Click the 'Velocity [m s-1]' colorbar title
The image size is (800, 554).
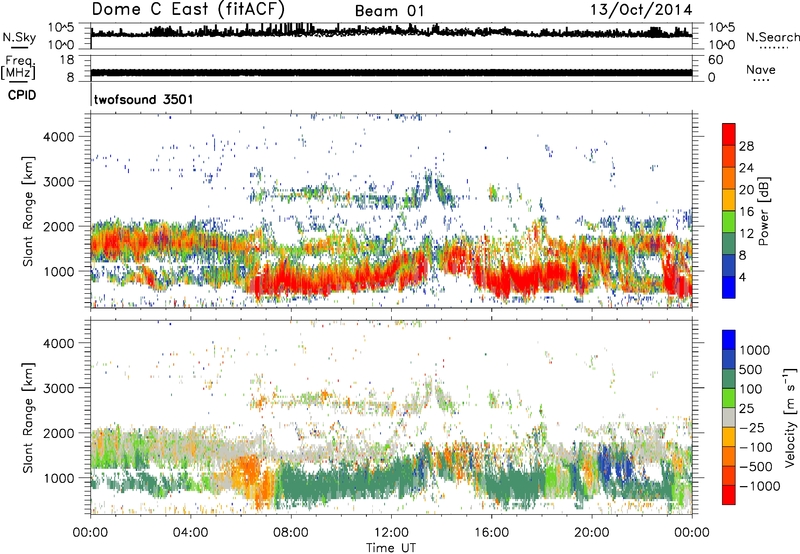coord(790,417)
